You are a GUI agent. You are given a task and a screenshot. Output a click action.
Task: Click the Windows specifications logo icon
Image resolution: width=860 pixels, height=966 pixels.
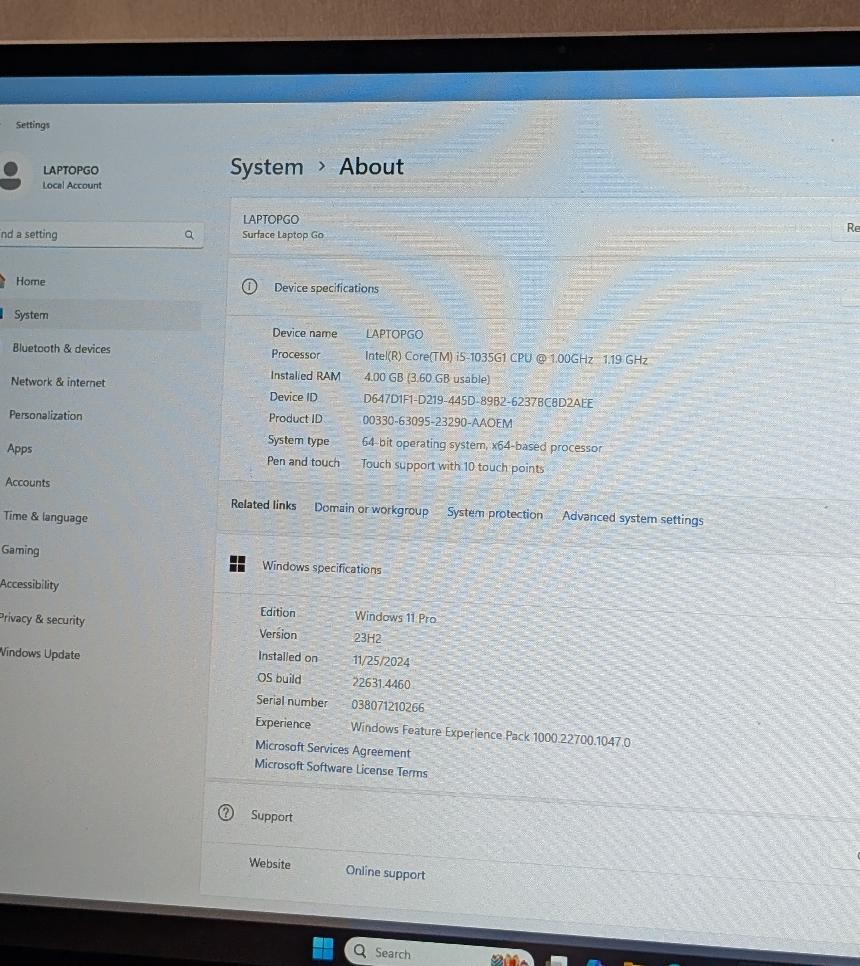[x=238, y=565]
